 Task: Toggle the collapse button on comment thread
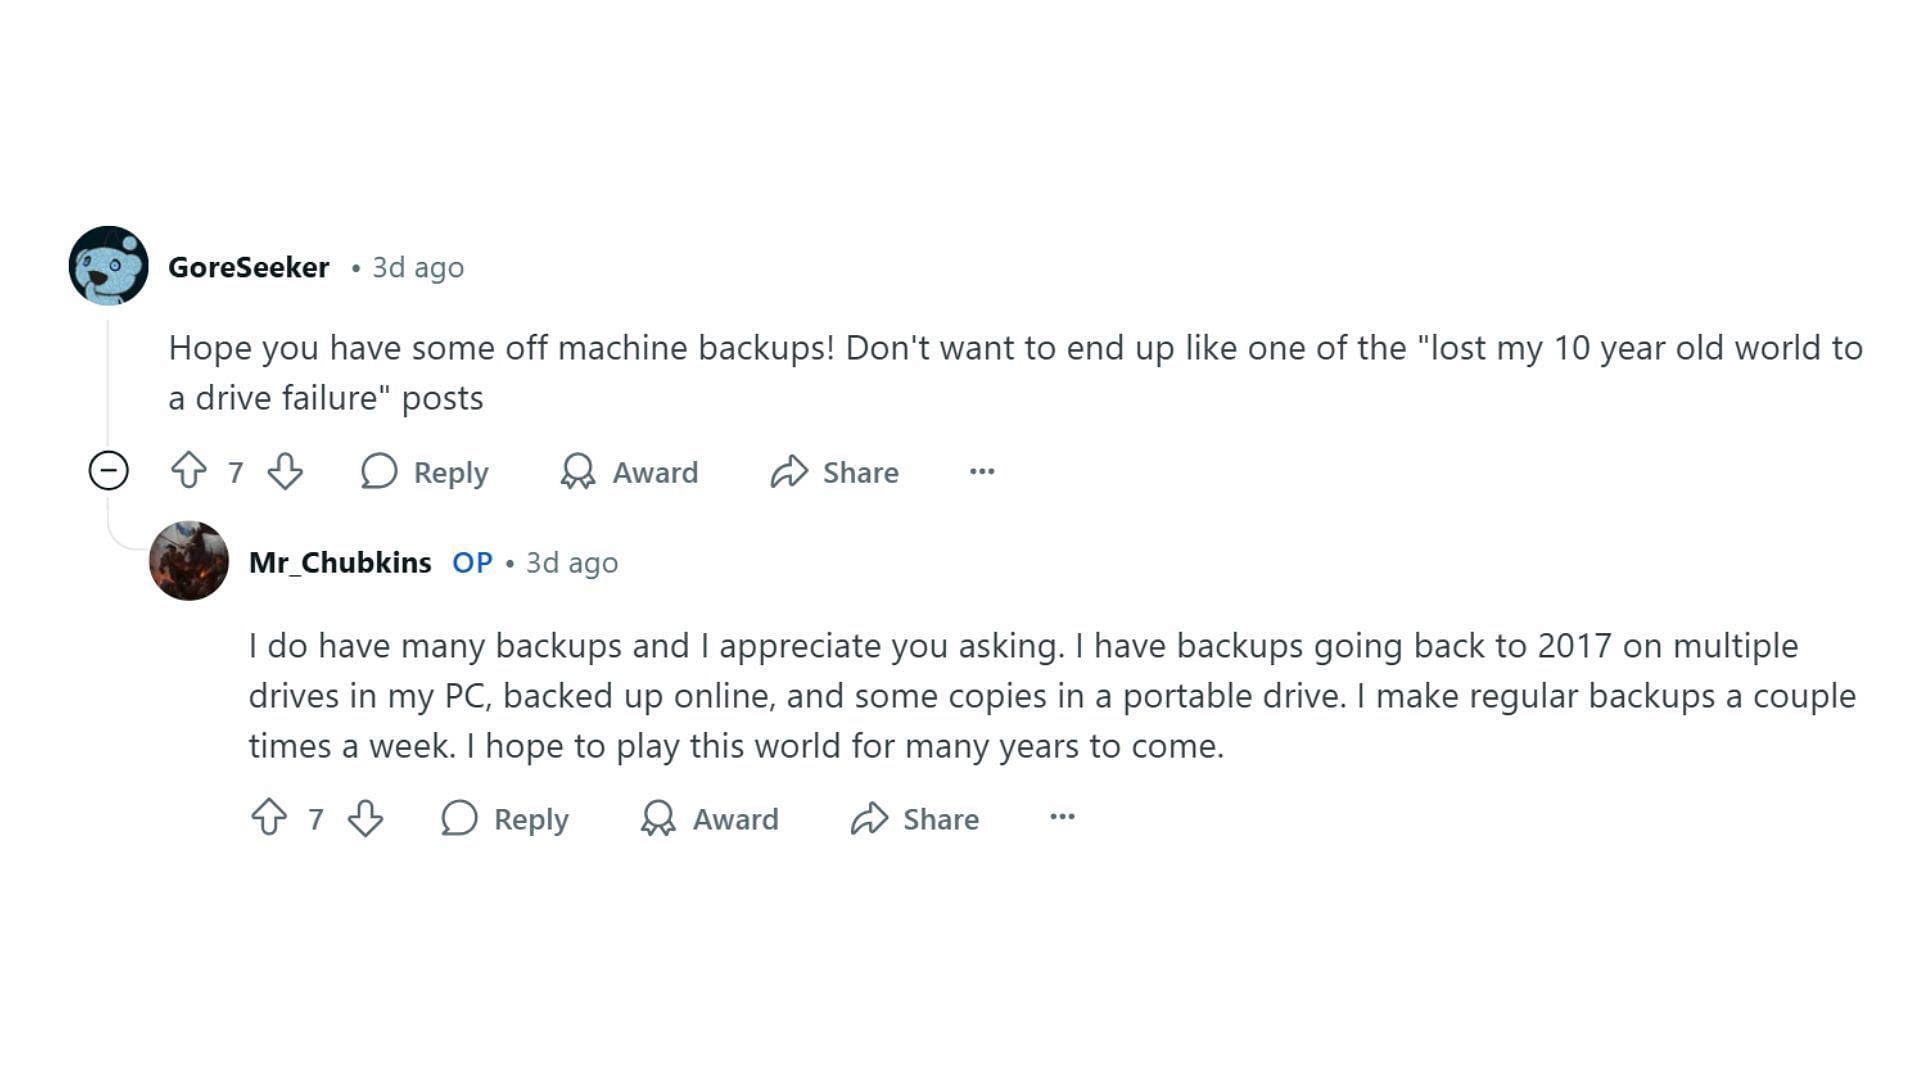[107, 471]
